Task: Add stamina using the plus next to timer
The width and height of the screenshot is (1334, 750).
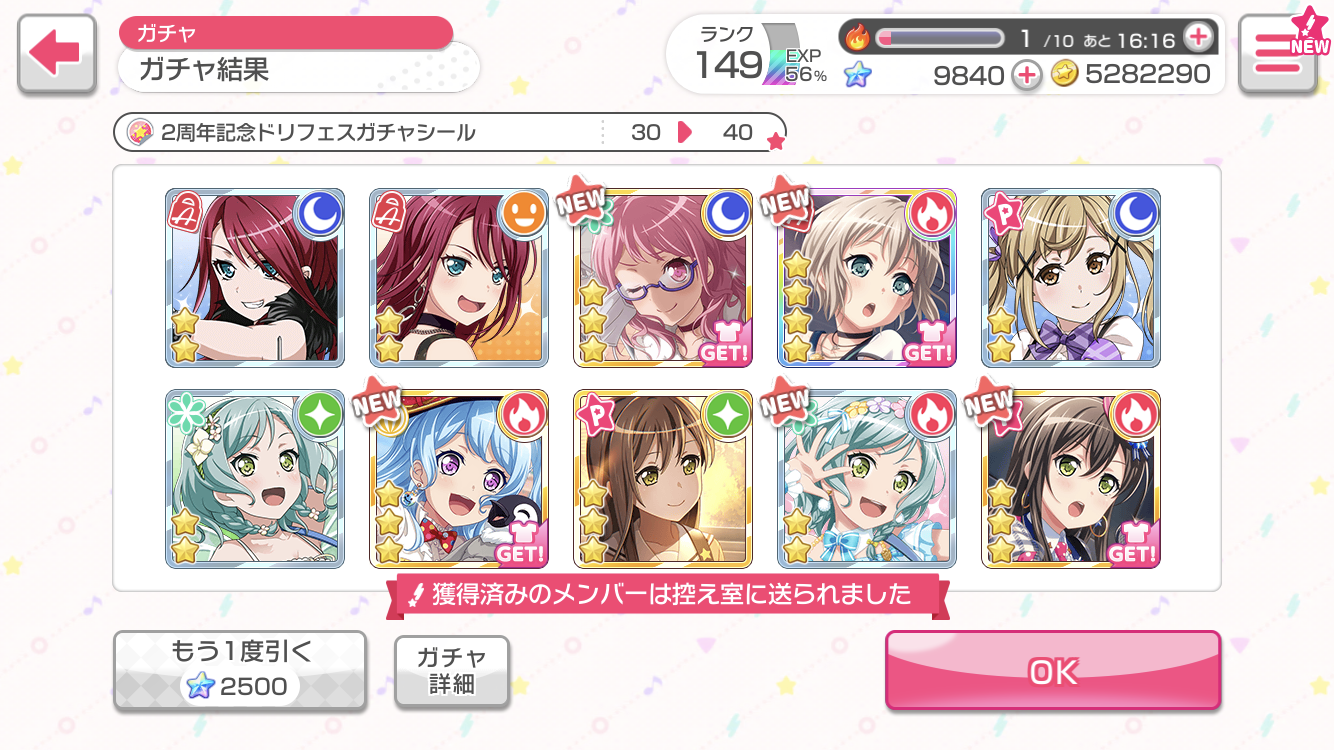Action: click(1197, 38)
